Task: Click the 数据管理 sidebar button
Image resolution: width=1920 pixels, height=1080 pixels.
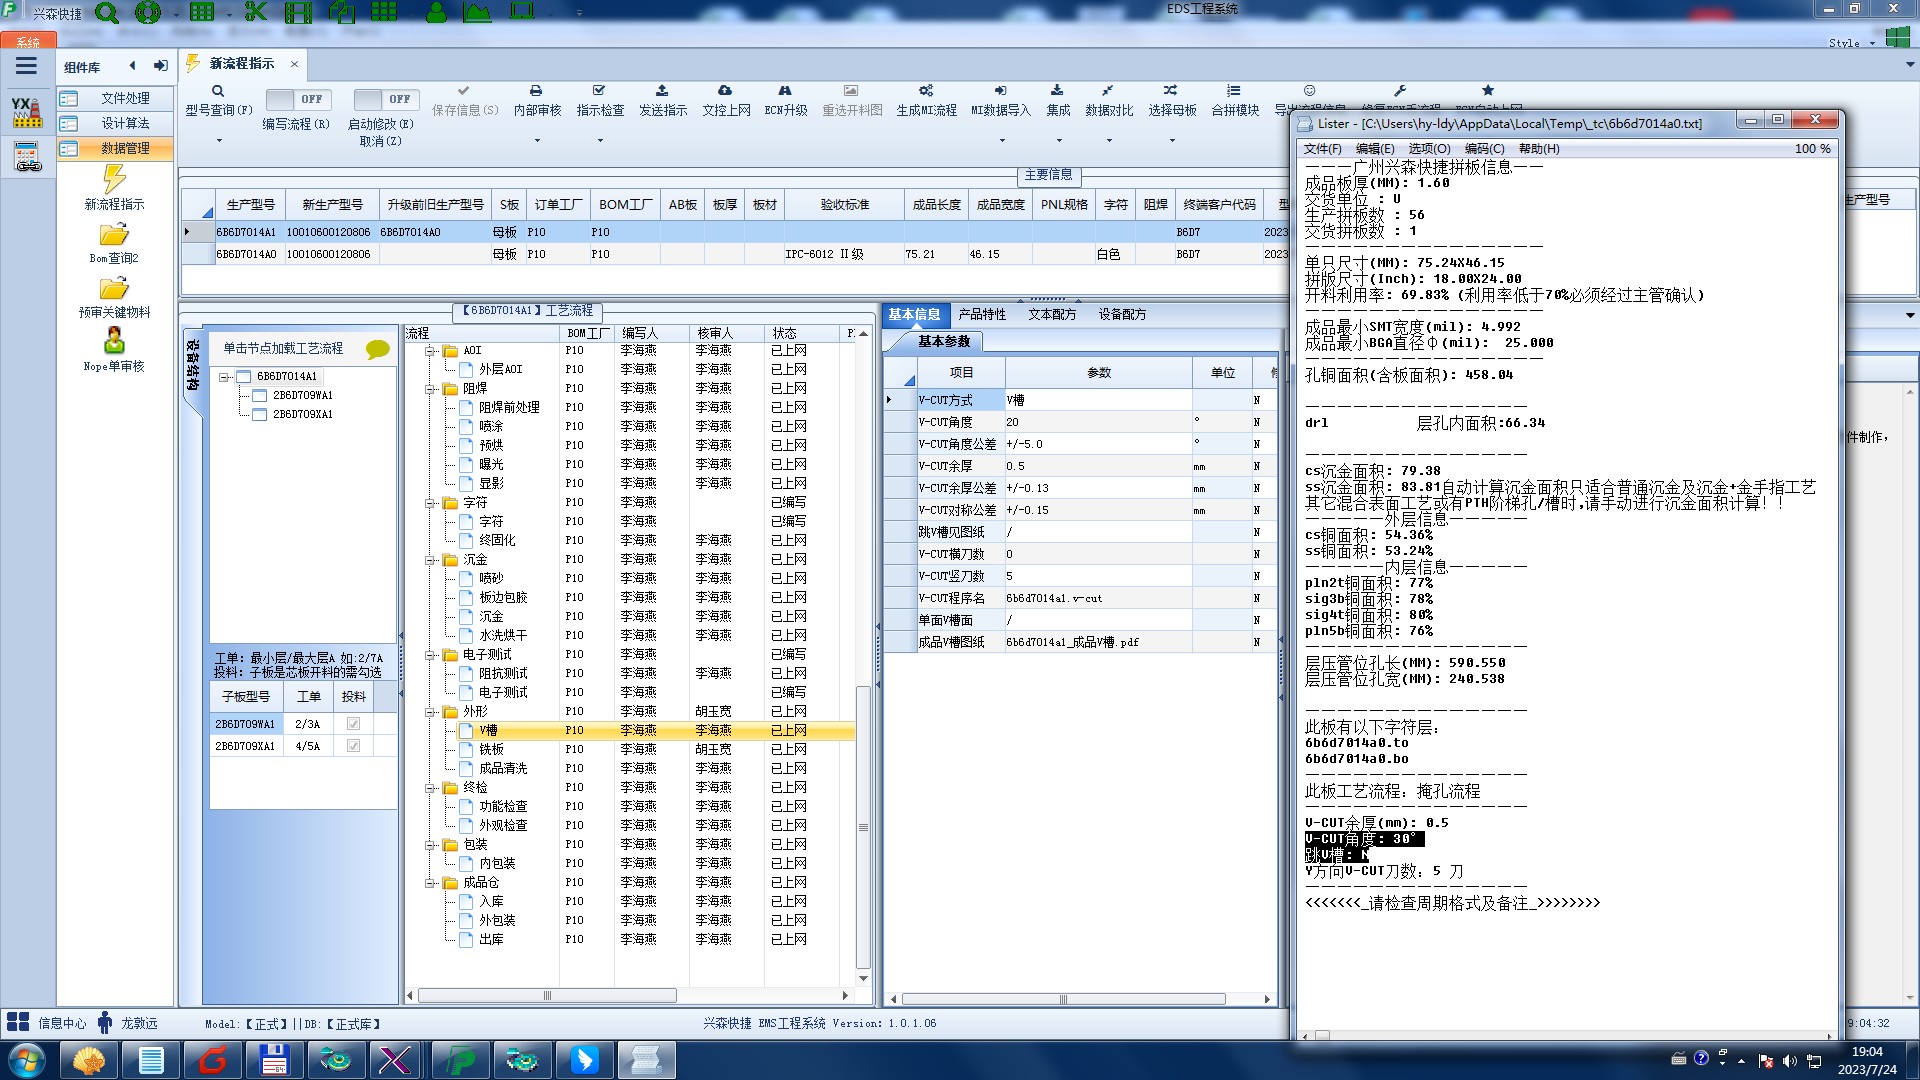Action: tap(125, 148)
